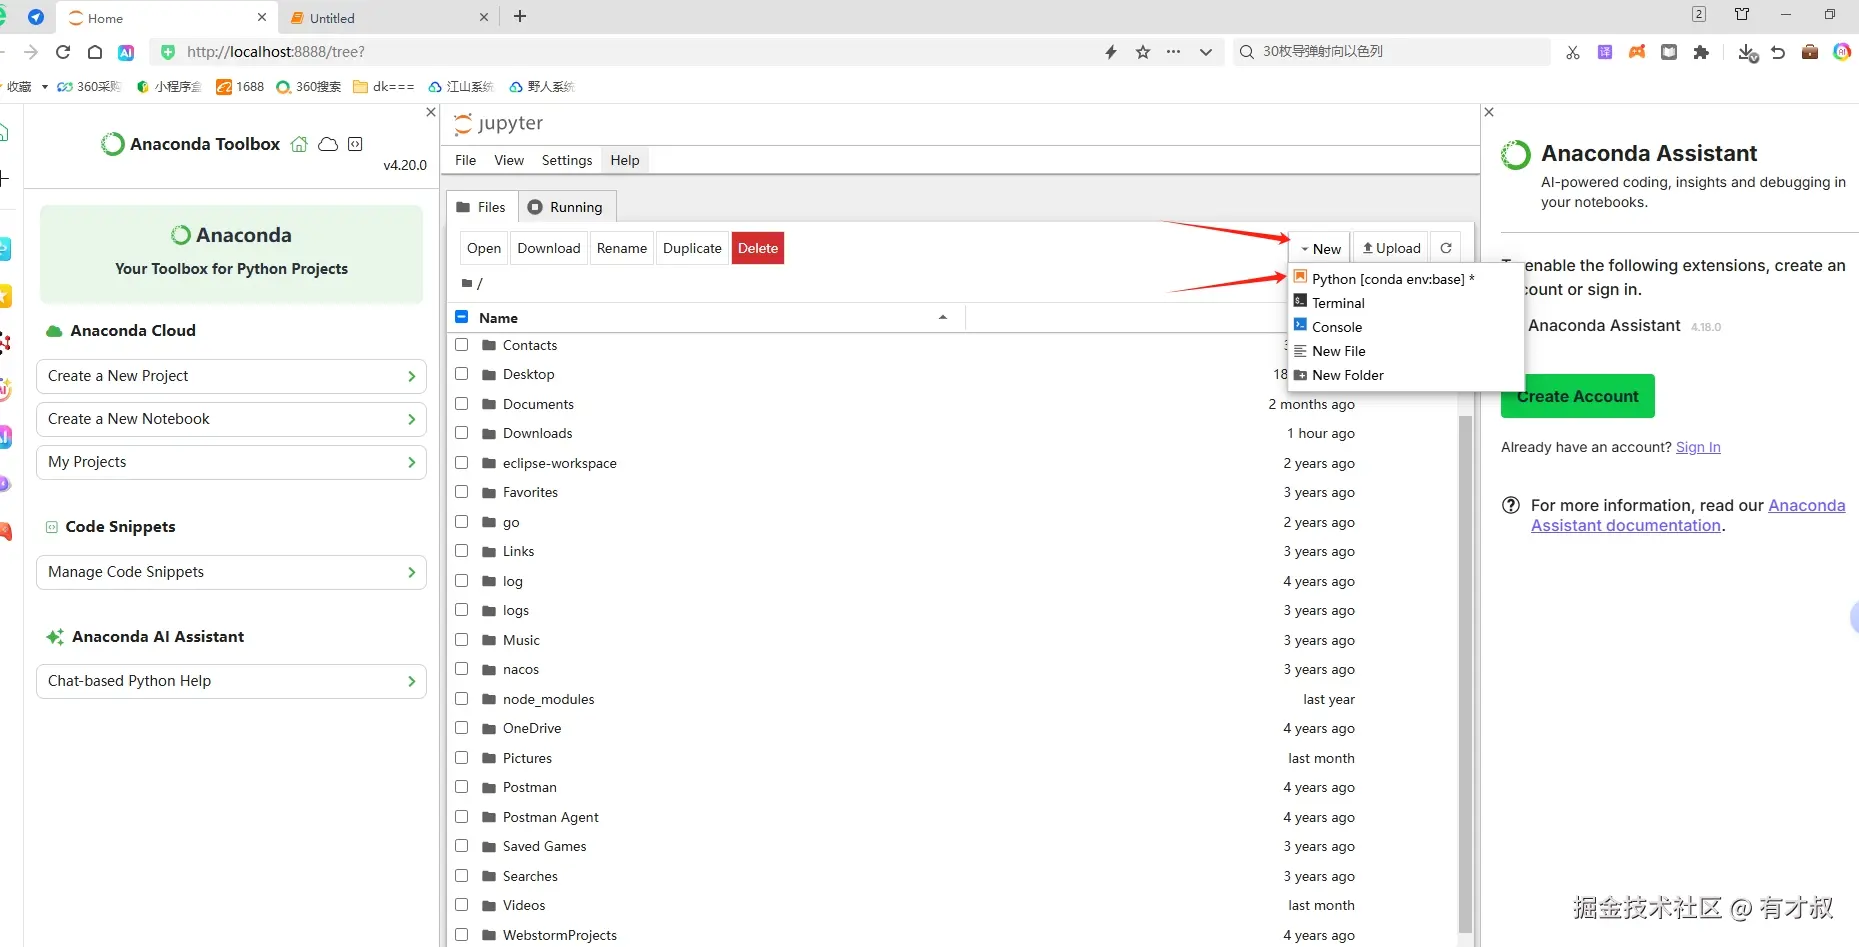This screenshot has height=947, width=1859.
Task: Click the Duplicate button
Action: tap(692, 248)
